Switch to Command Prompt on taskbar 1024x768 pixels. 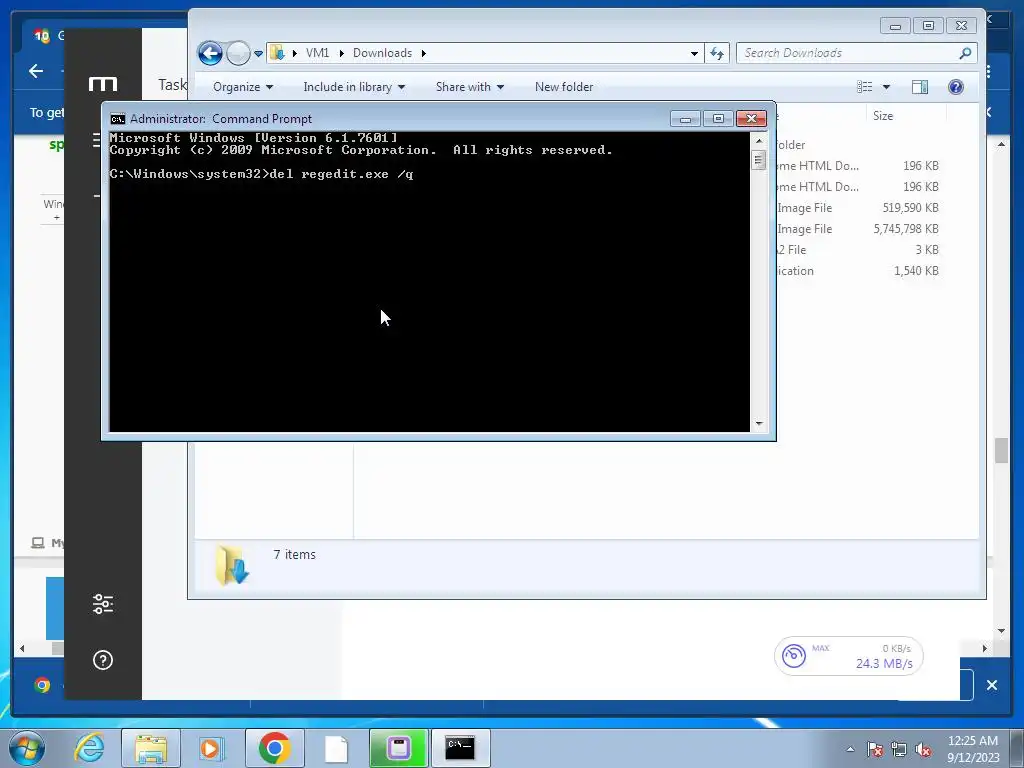[460, 748]
